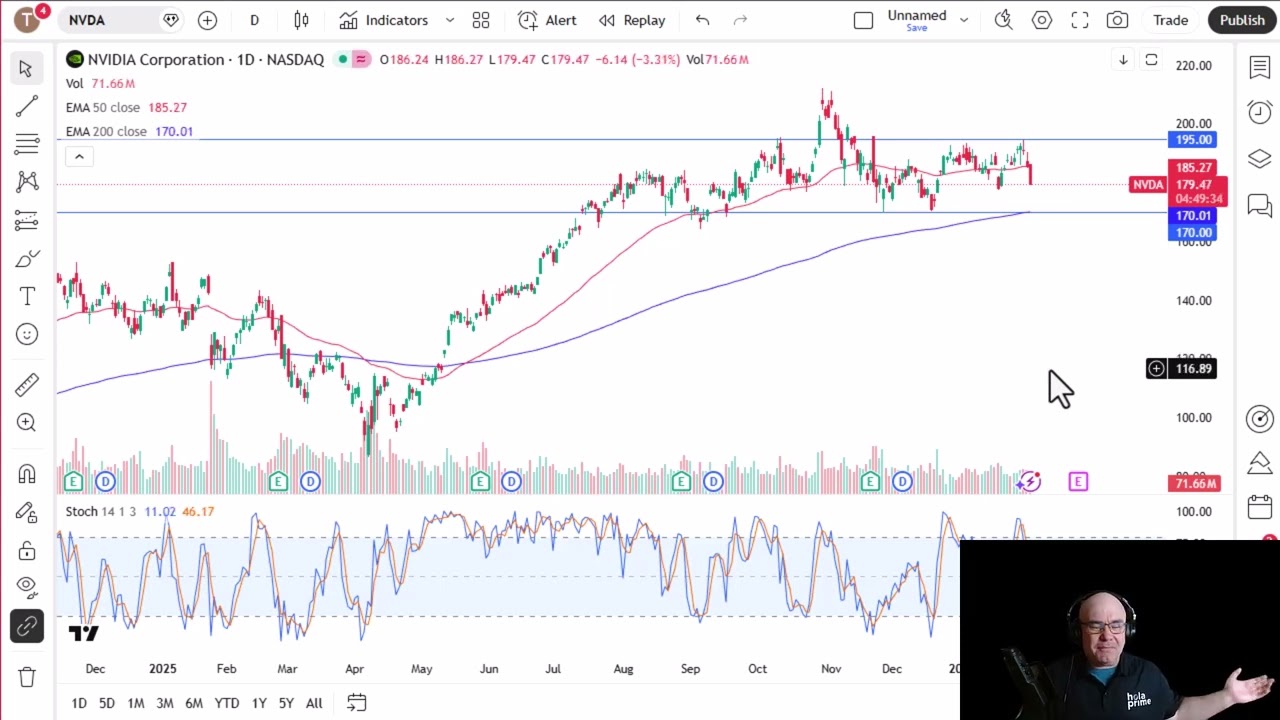This screenshot has width=1280, height=720.
Task: Toggle the layout rectangle button in top bar
Action: coord(863,20)
